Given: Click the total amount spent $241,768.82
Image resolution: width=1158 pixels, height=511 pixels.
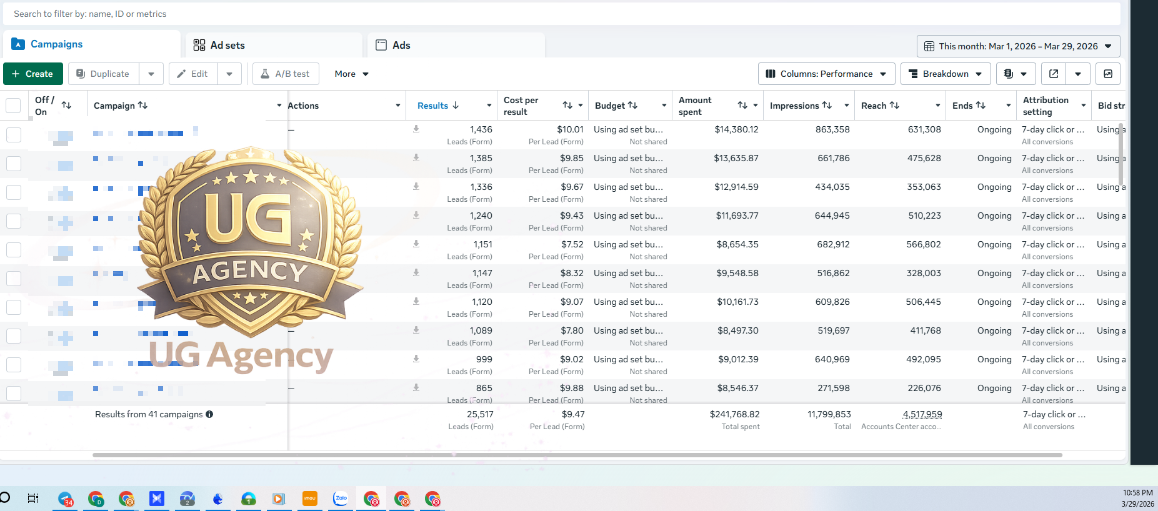Looking at the screenshot, I should pyautogui.click(x=734, y=414).
